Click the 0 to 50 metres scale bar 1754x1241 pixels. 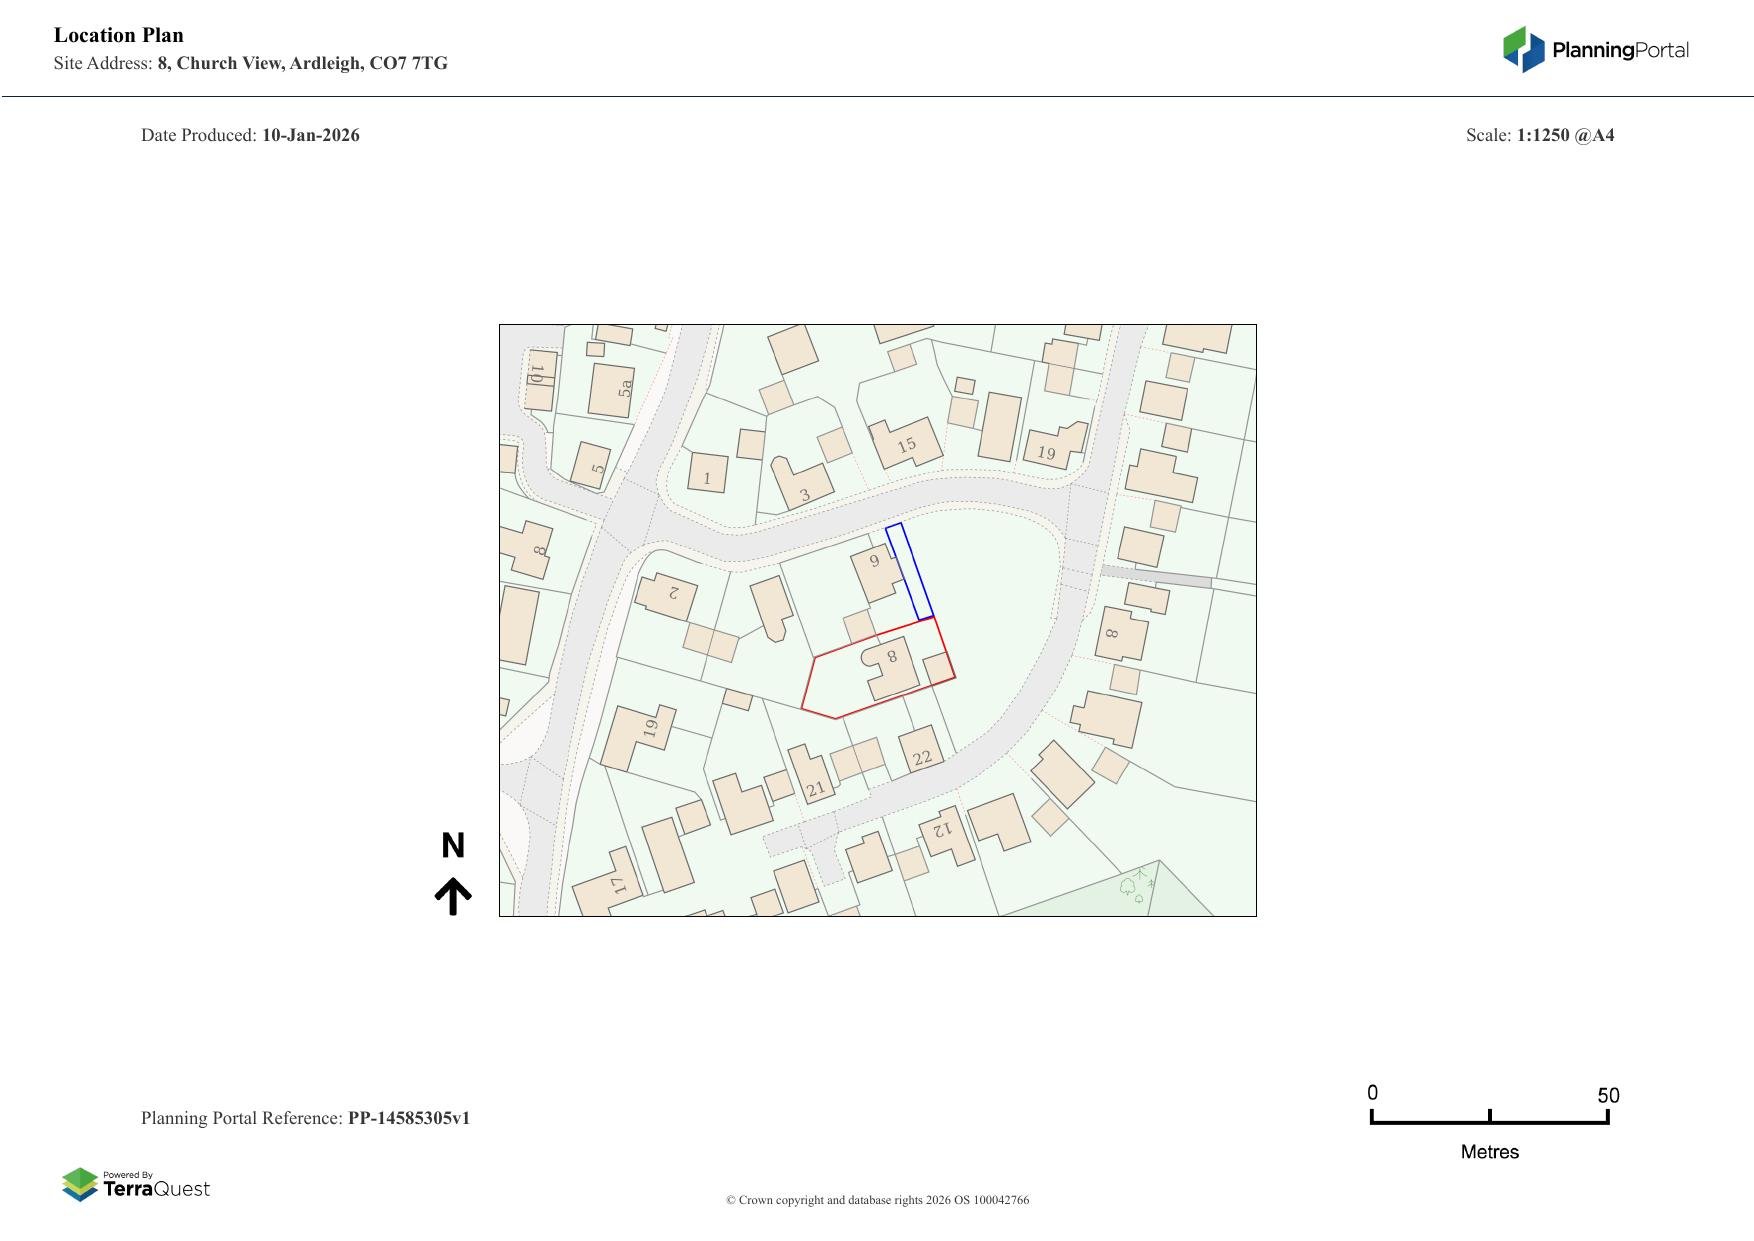coord(1489,1120)
